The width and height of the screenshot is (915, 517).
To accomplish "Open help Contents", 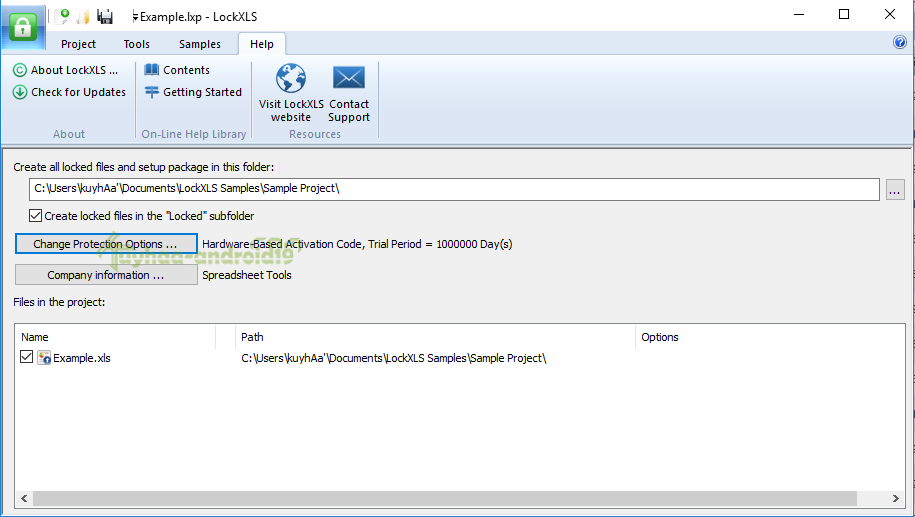I will click(x=177, y=70).
